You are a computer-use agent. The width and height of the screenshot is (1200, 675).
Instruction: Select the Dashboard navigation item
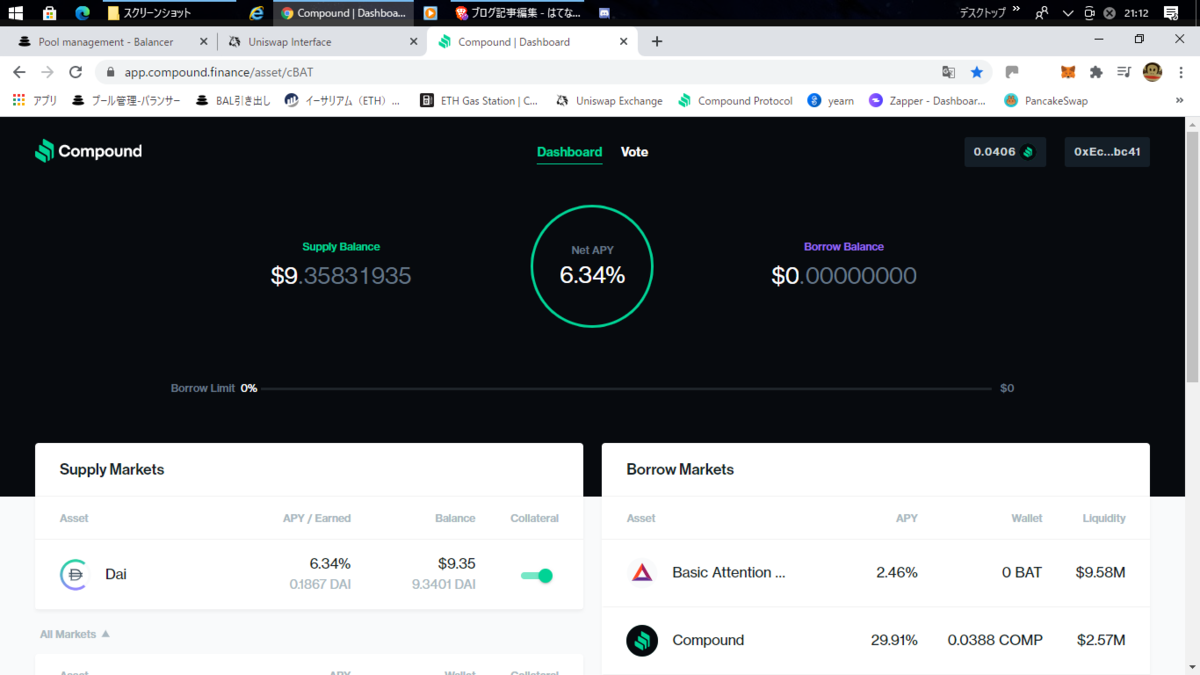point(569,152)
